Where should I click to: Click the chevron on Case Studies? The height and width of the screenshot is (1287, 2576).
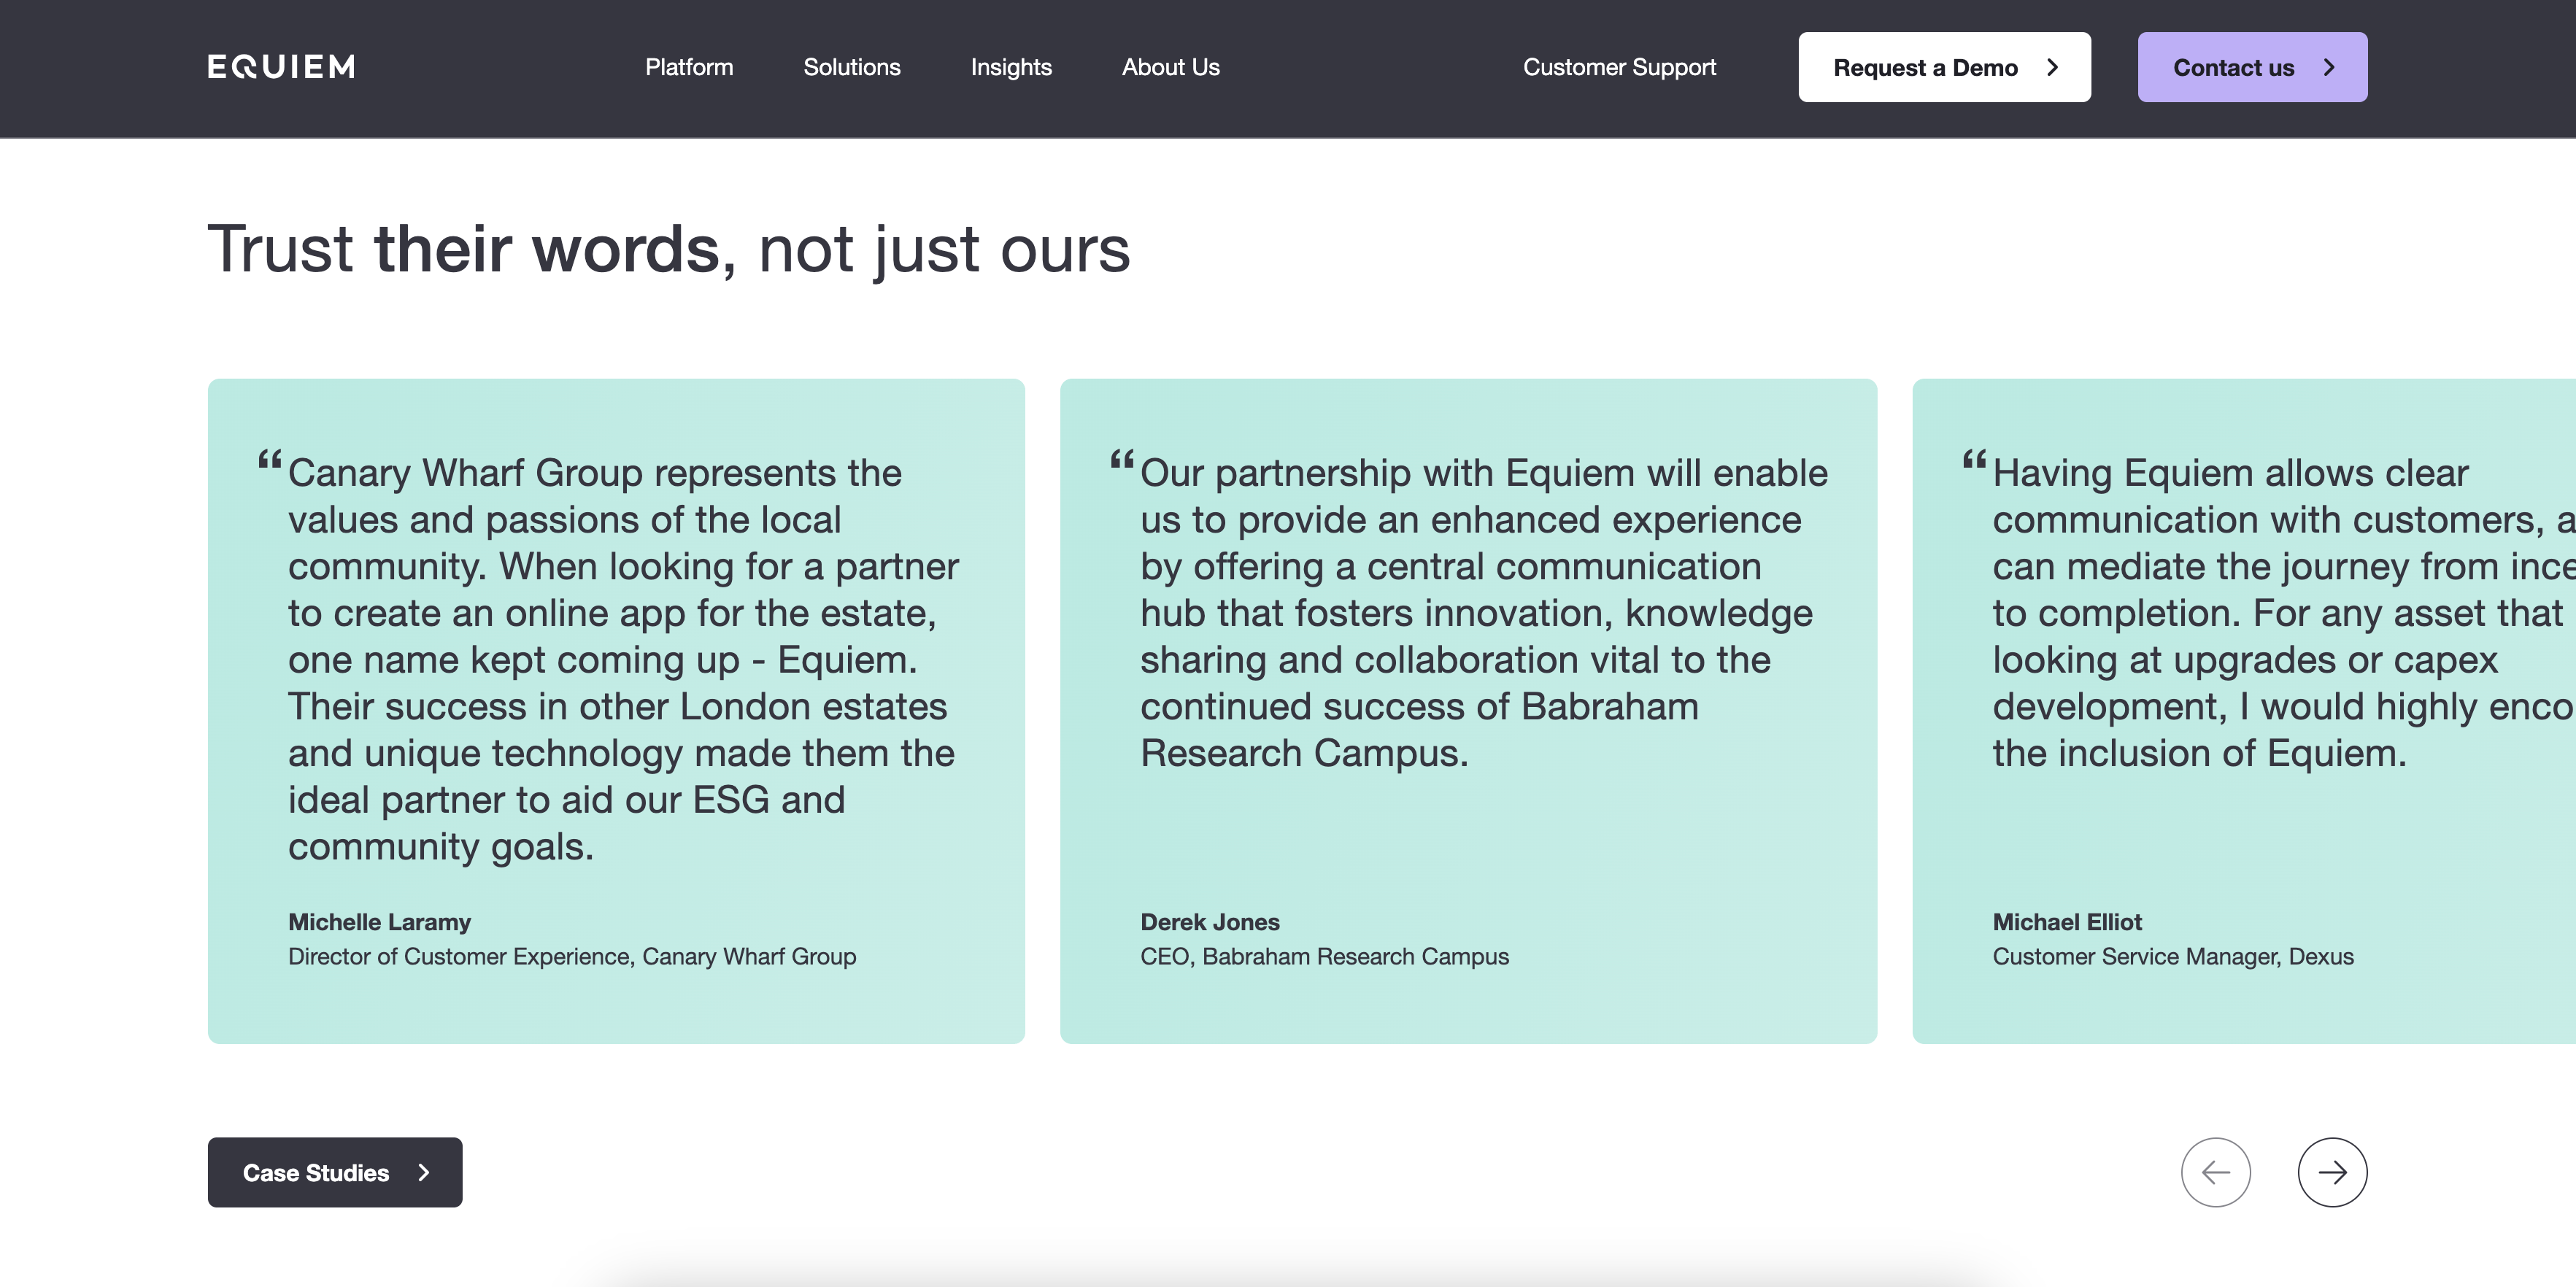tap(423, 1172)
